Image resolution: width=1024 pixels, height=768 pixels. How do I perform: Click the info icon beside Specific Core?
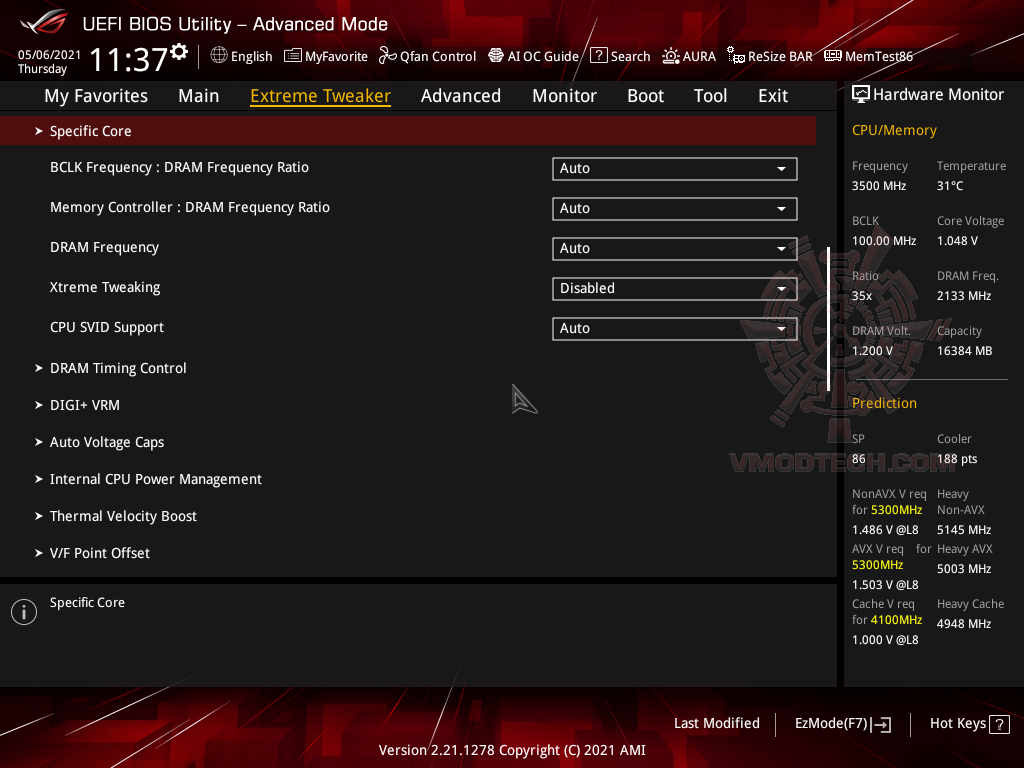[x=24, y=612]
